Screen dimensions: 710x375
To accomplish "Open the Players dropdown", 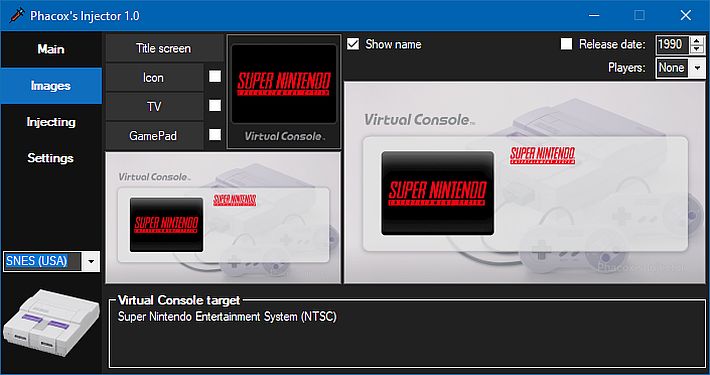I will click(x=697, y=68).
